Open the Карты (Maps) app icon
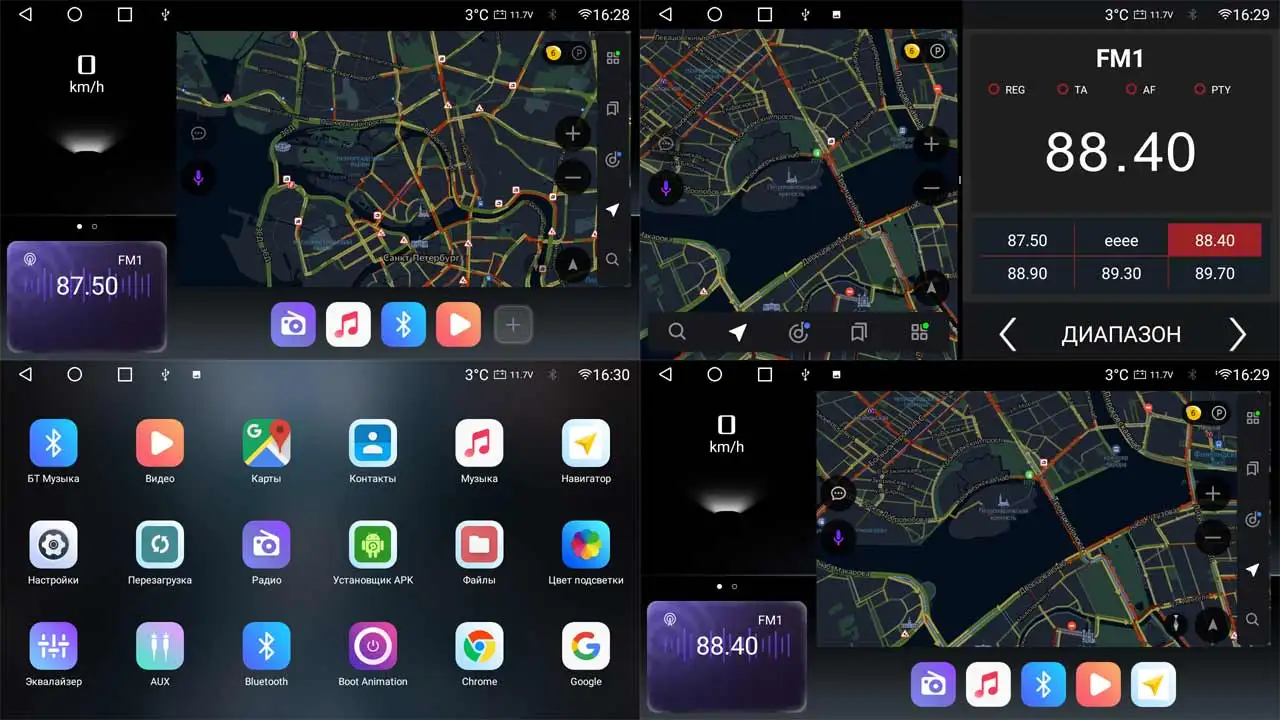The image size is (1280, 720). (266, 444)
